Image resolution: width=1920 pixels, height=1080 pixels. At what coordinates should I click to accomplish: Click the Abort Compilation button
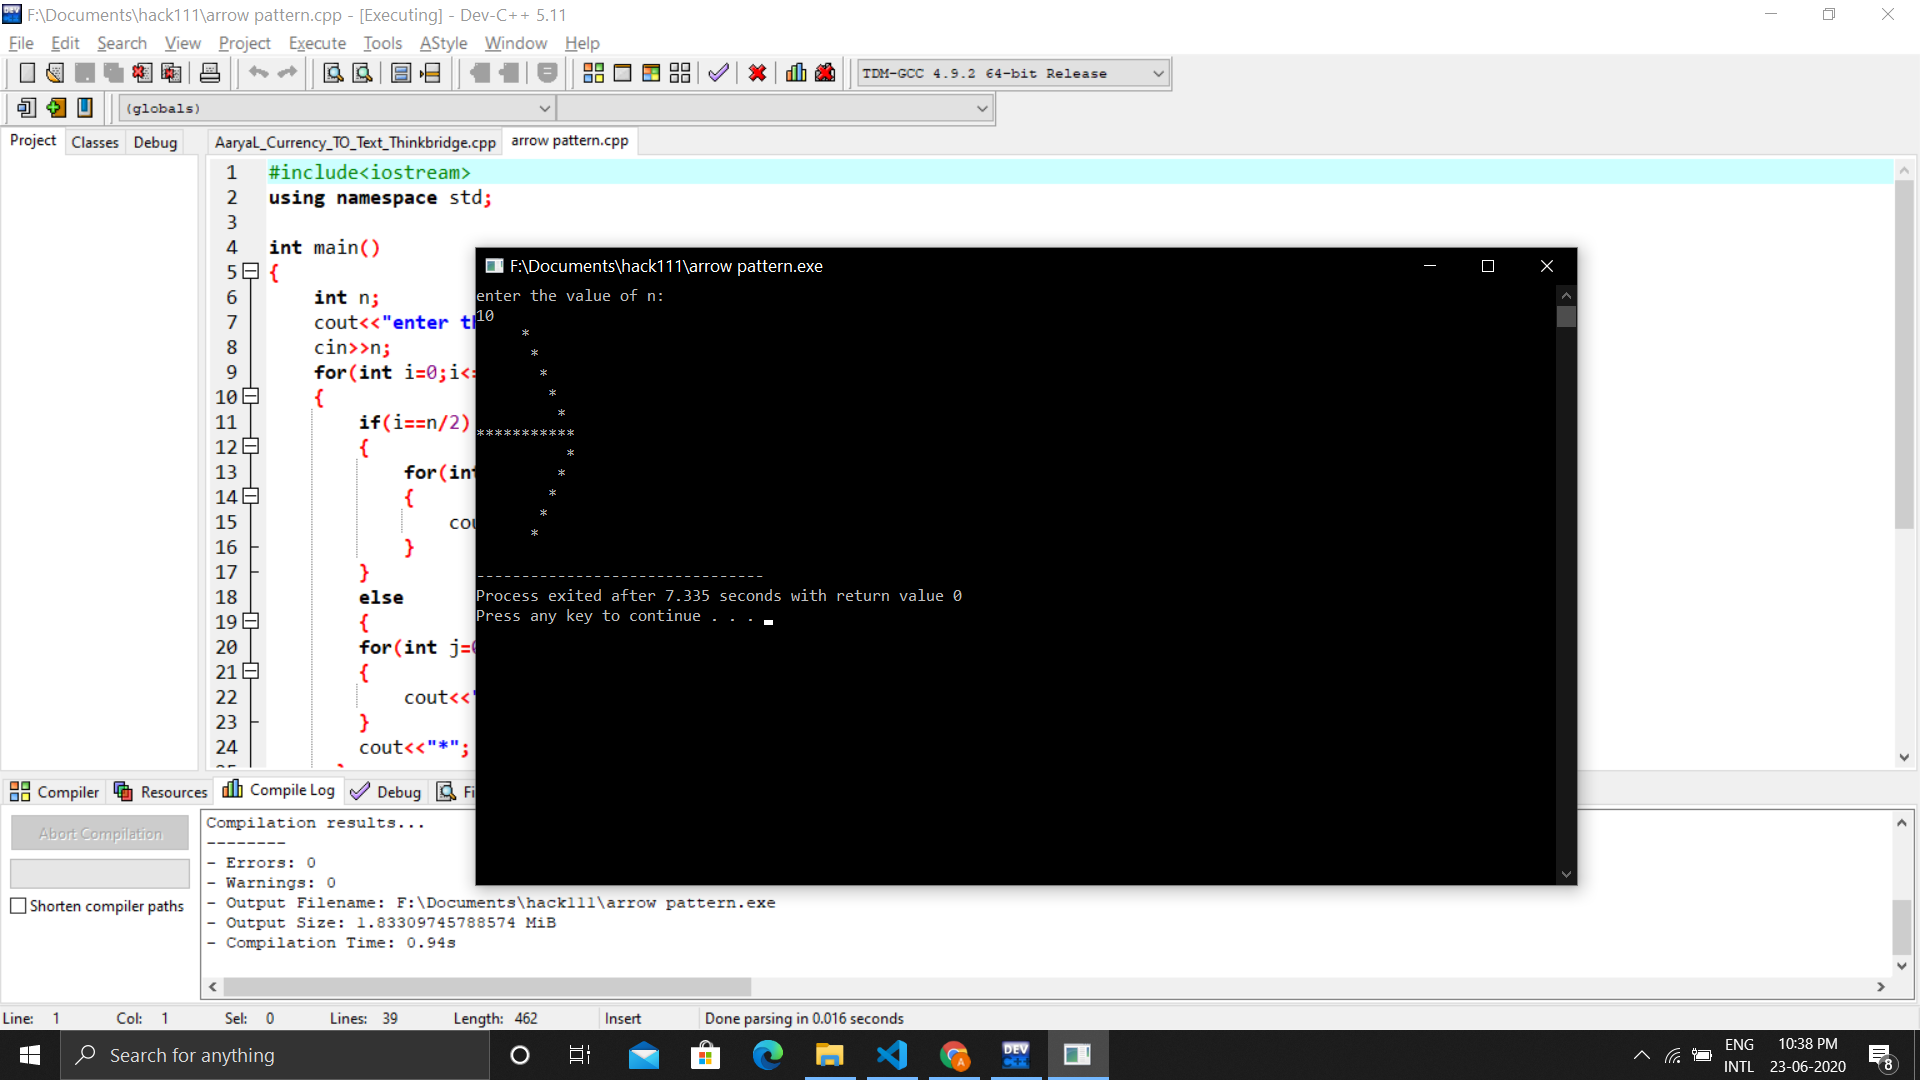(x=100, y=833)
